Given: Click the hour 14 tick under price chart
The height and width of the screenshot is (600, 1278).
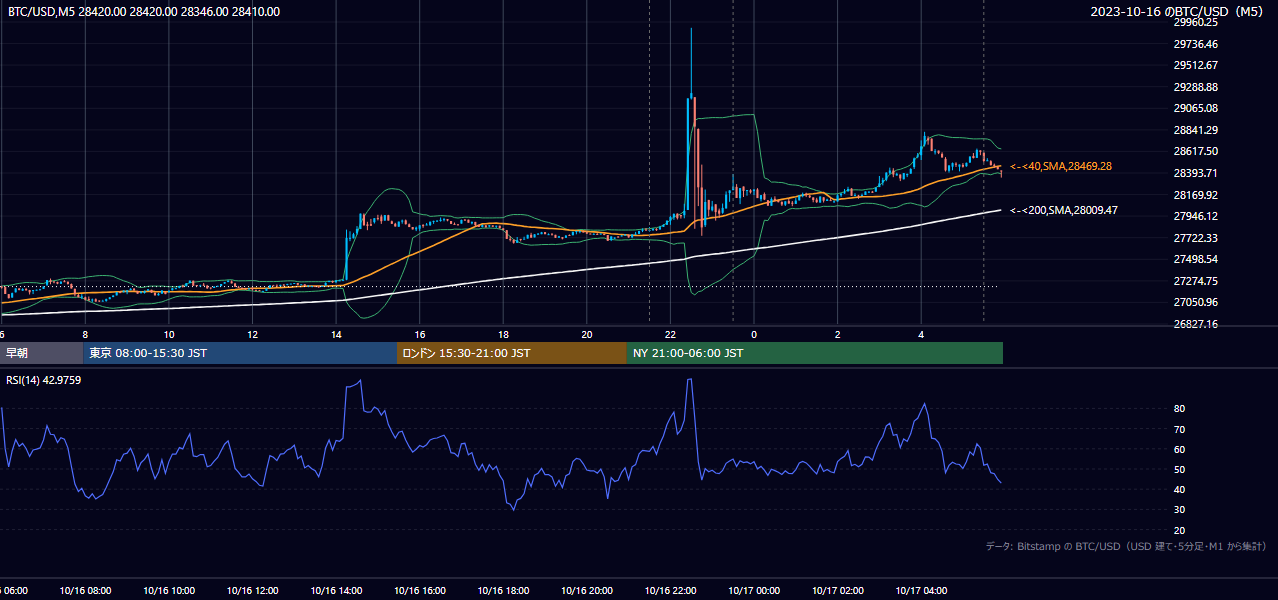Looking at the screenshot, I should [336, 334].
